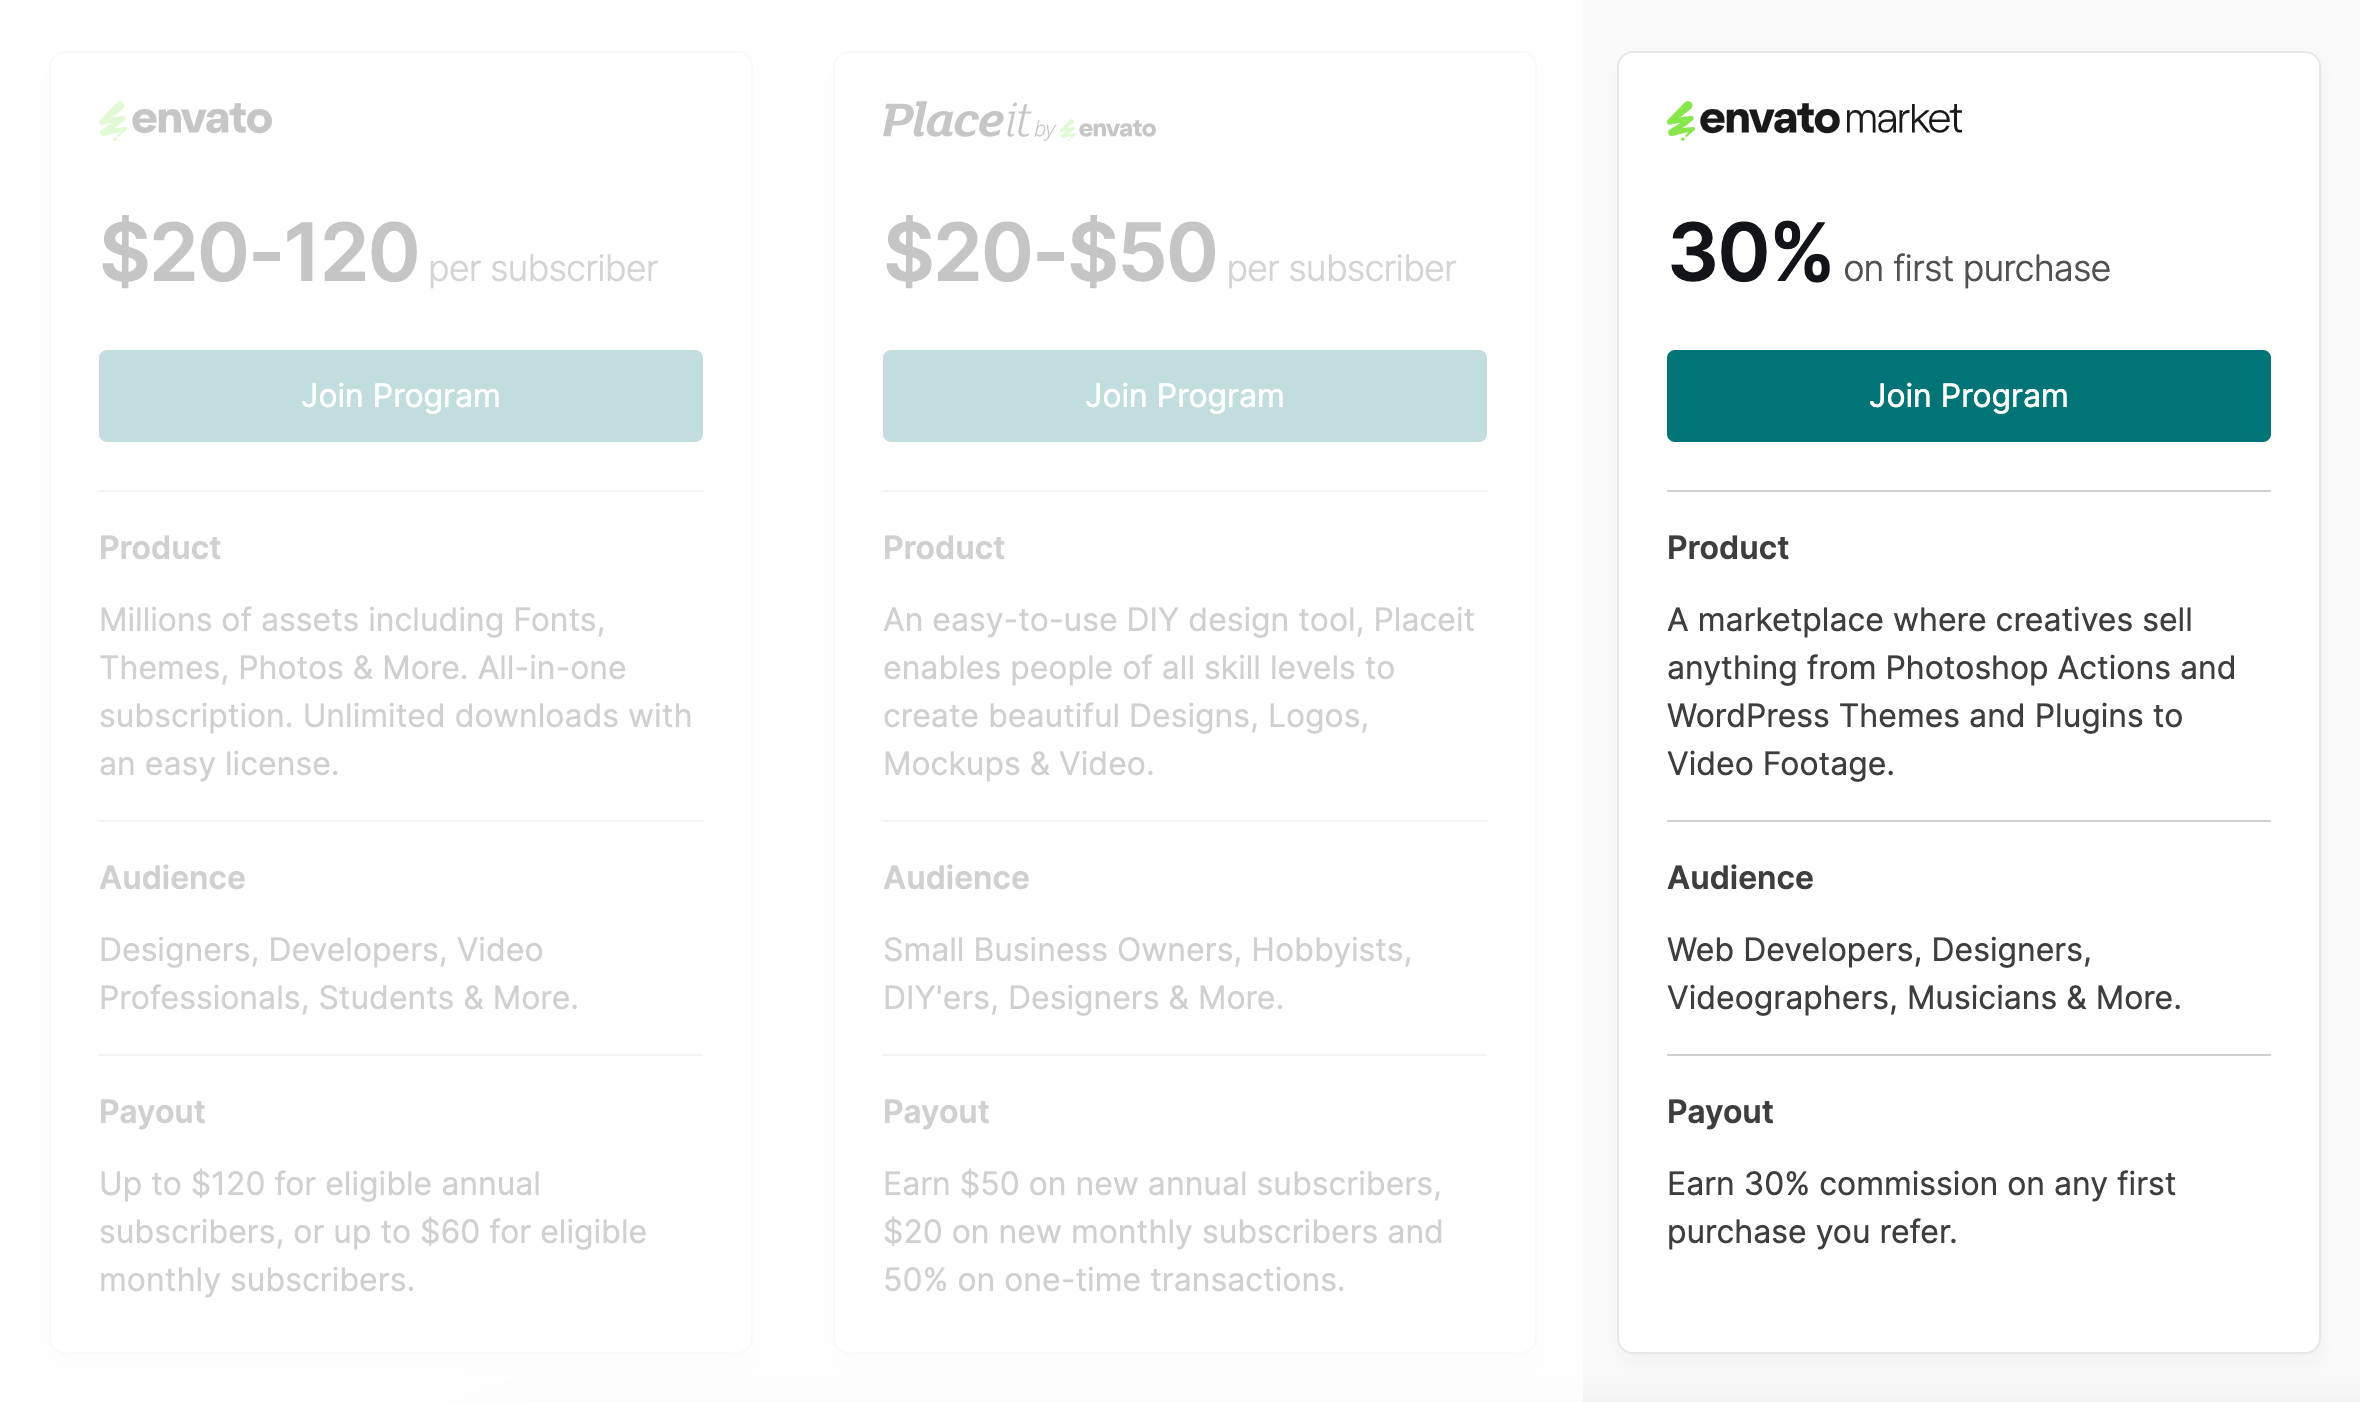Viewport: 2360px width, 1402px height.
Task: Click Join Program for Envato Market
Action: coord(1968,395)
